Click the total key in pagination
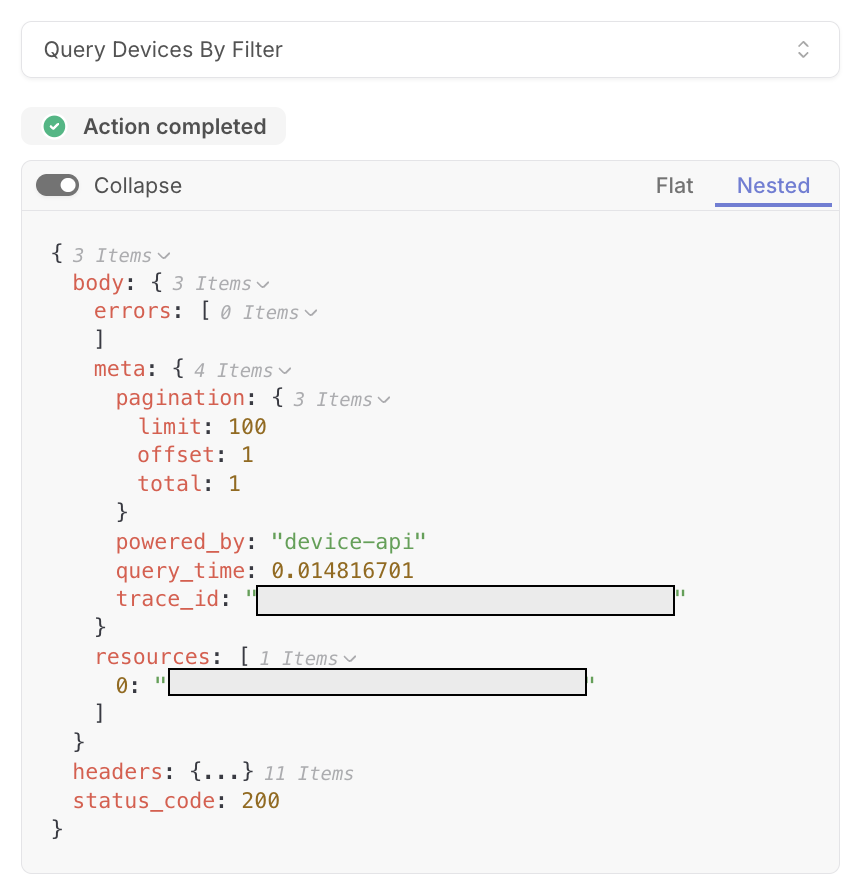 (170, 483)
